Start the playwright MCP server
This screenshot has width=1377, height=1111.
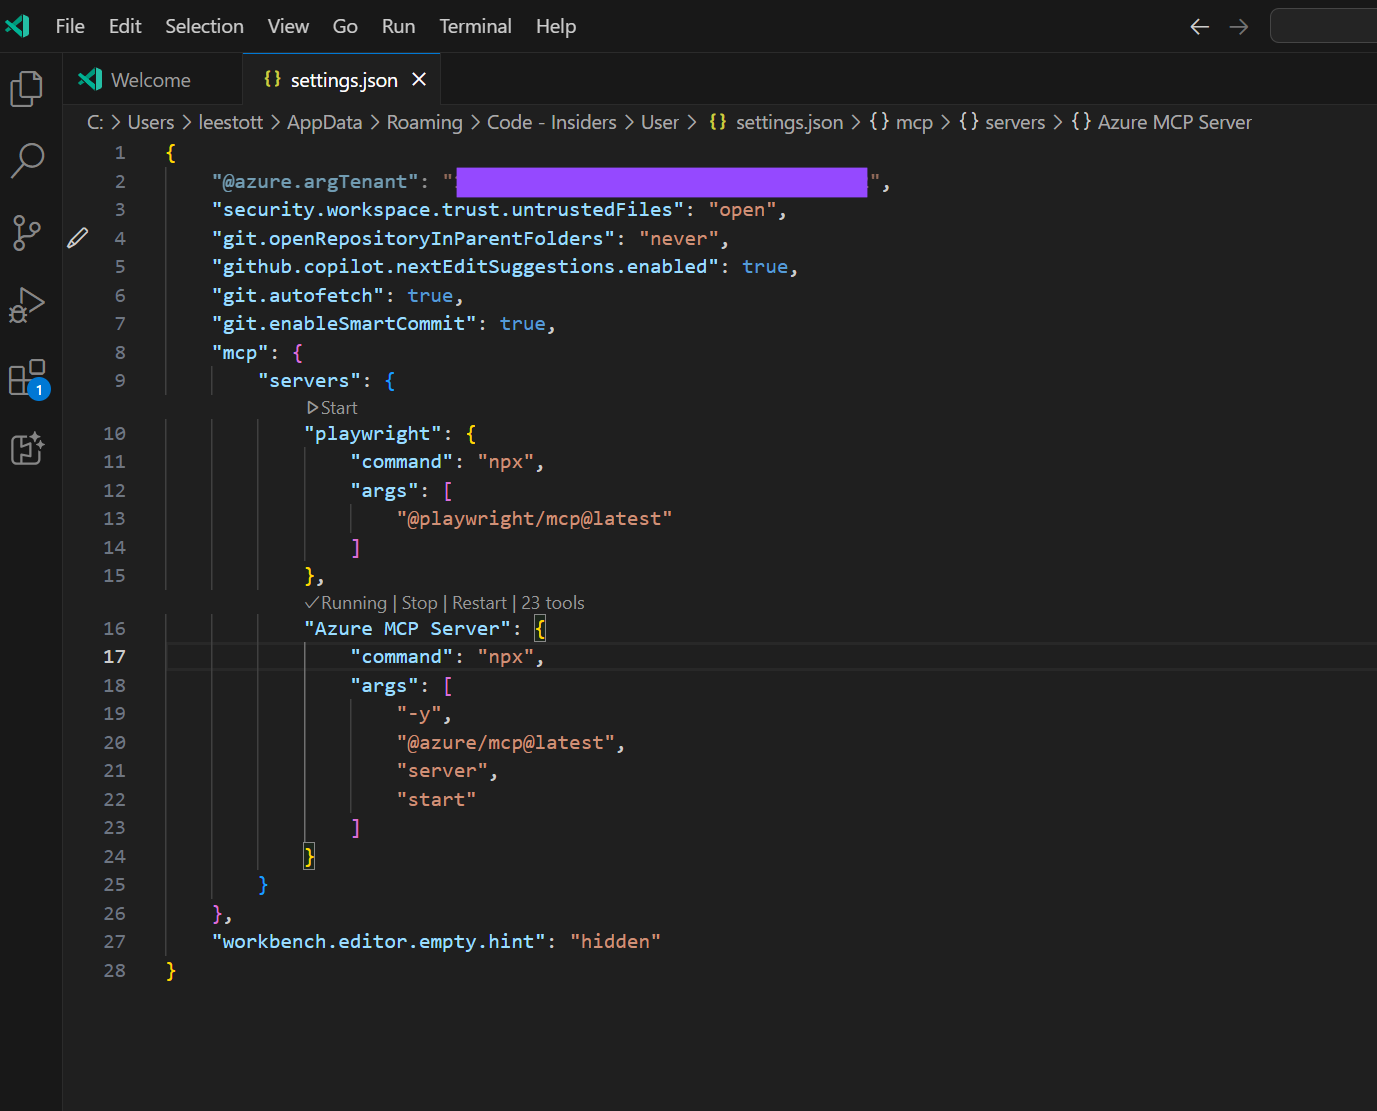click(x=333, y=408)
